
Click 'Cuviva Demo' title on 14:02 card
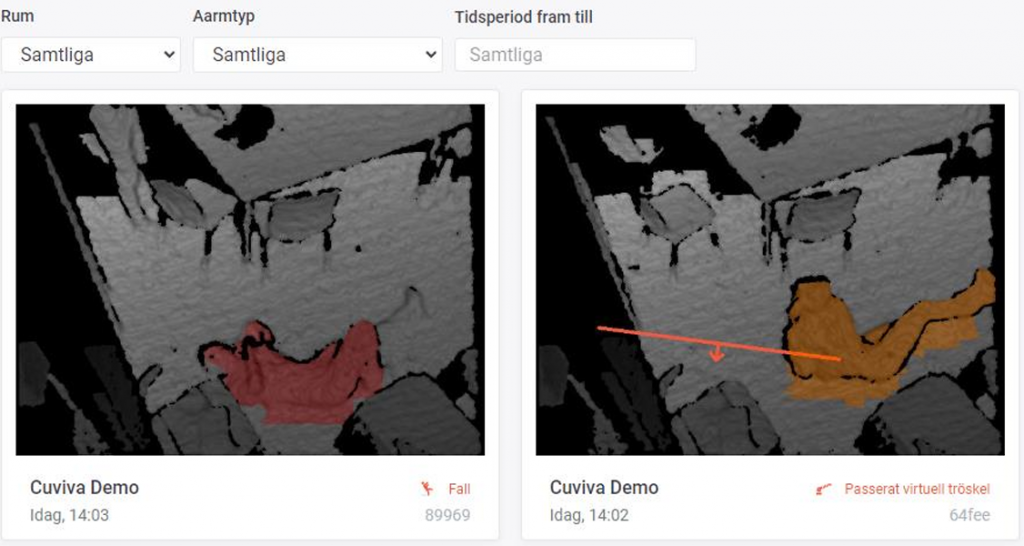click(x=604, y=488)
